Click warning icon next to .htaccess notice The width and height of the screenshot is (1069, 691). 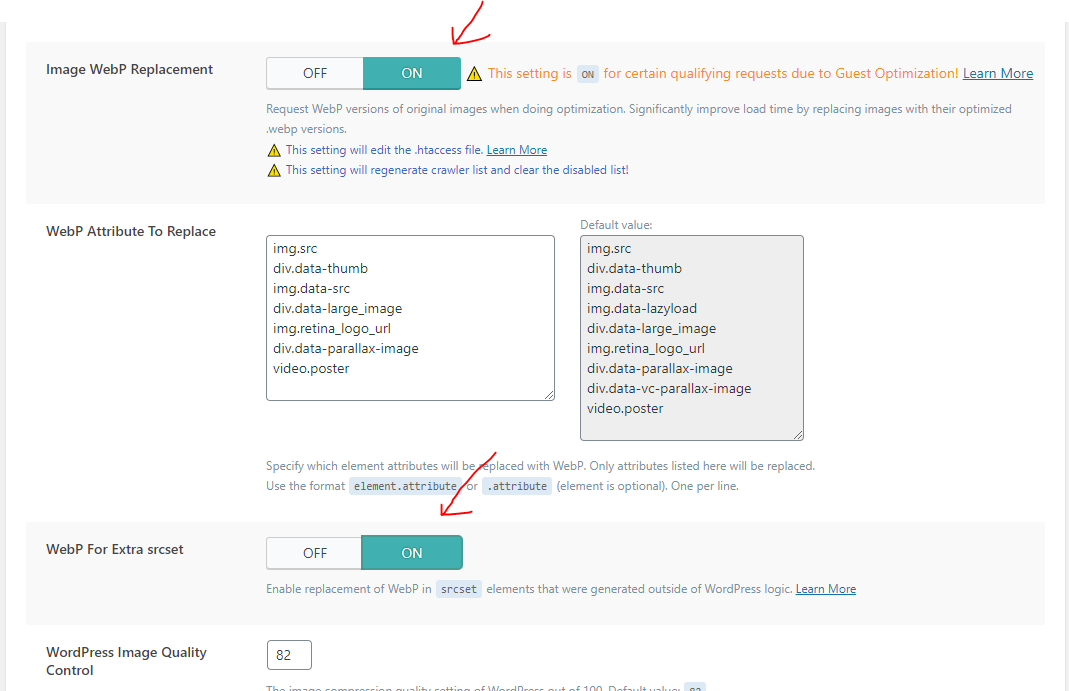274,151
